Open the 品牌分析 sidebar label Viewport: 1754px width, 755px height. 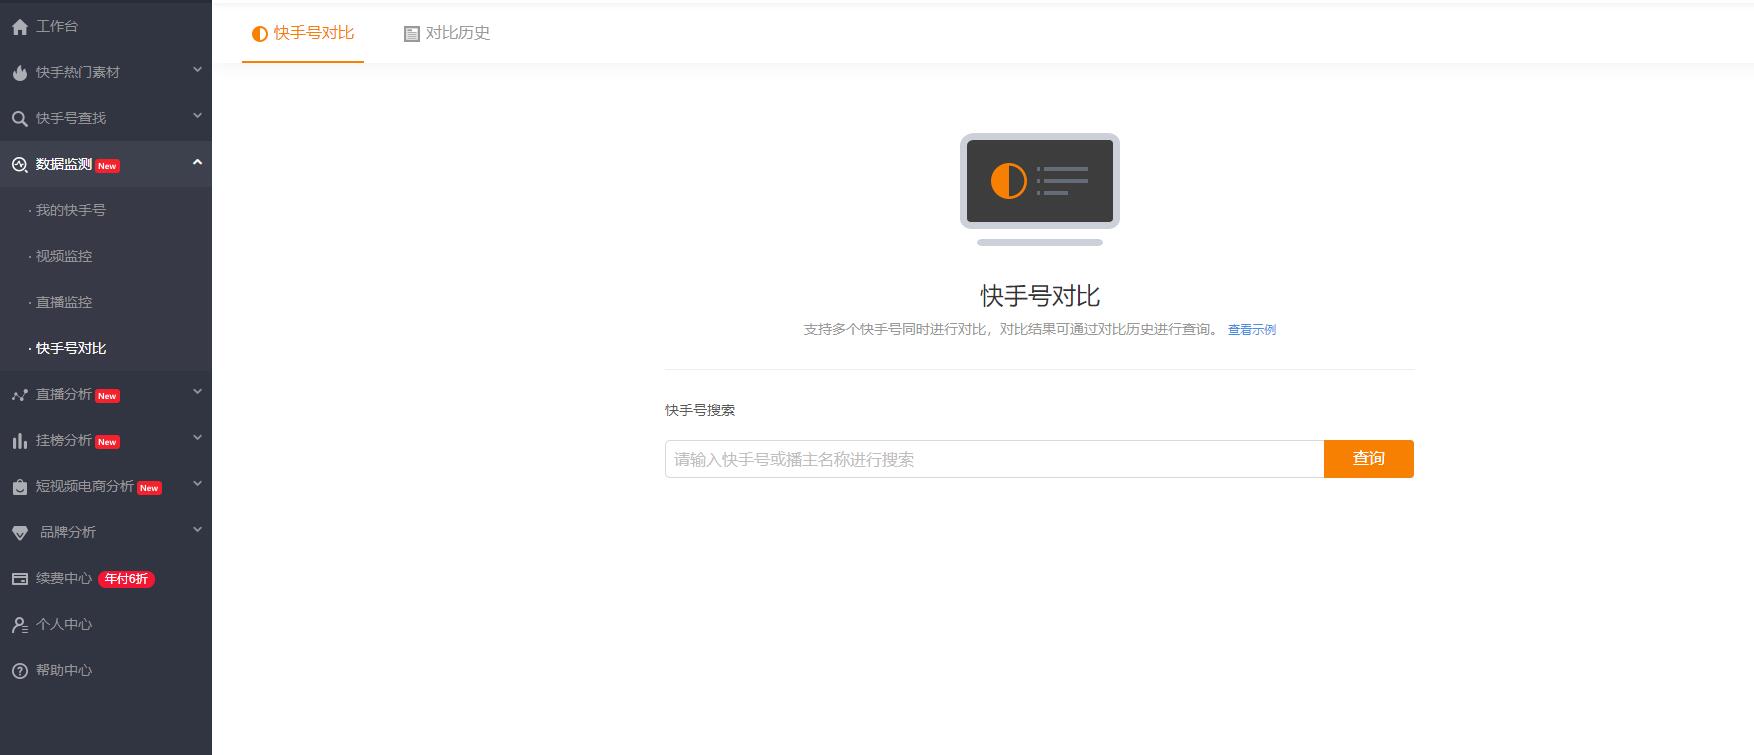[68, 532]
